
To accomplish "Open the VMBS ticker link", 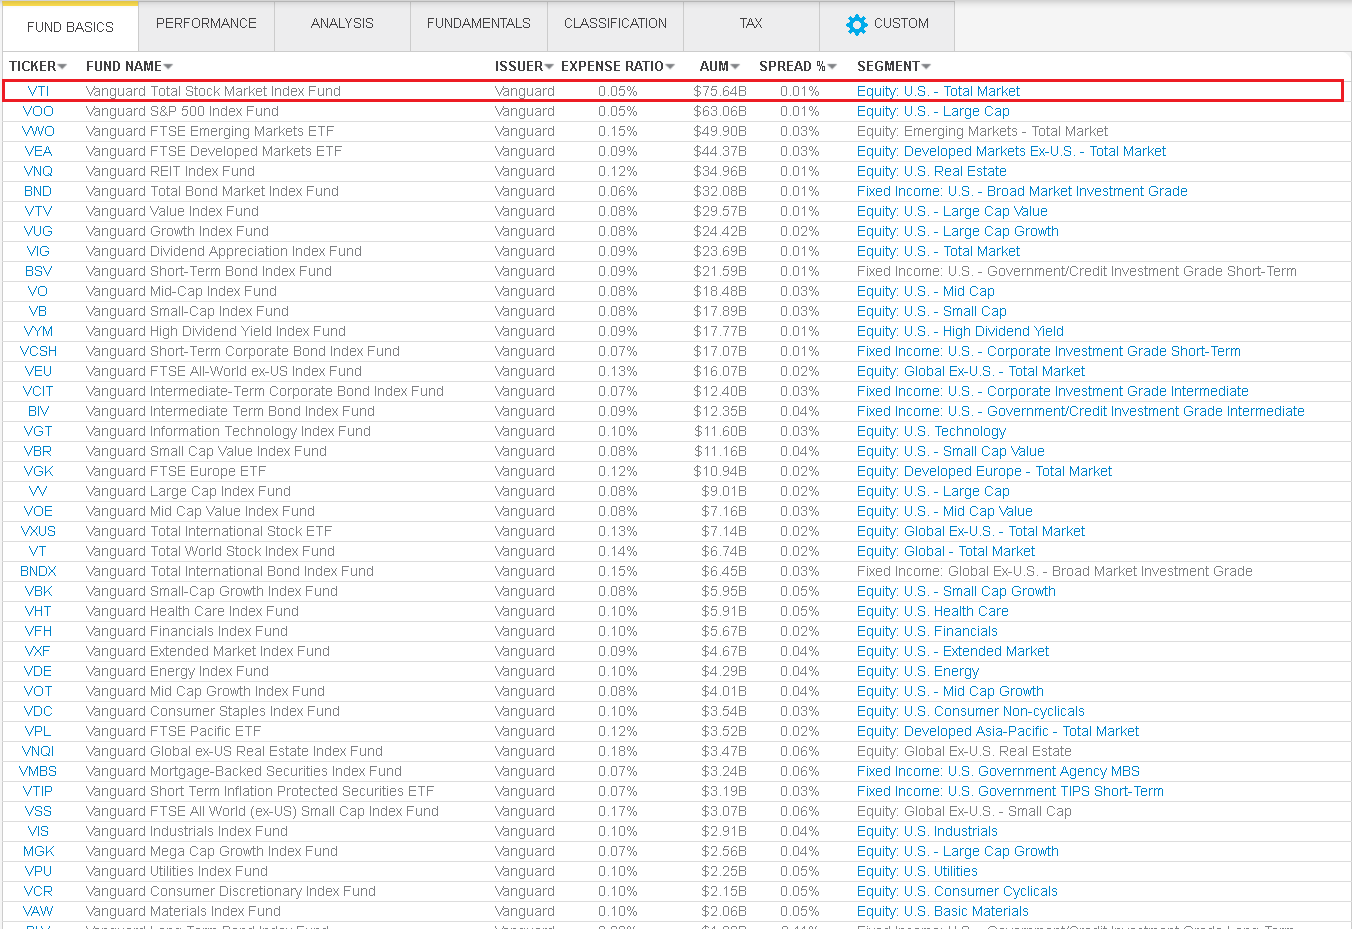I will [x=38, y=771].
